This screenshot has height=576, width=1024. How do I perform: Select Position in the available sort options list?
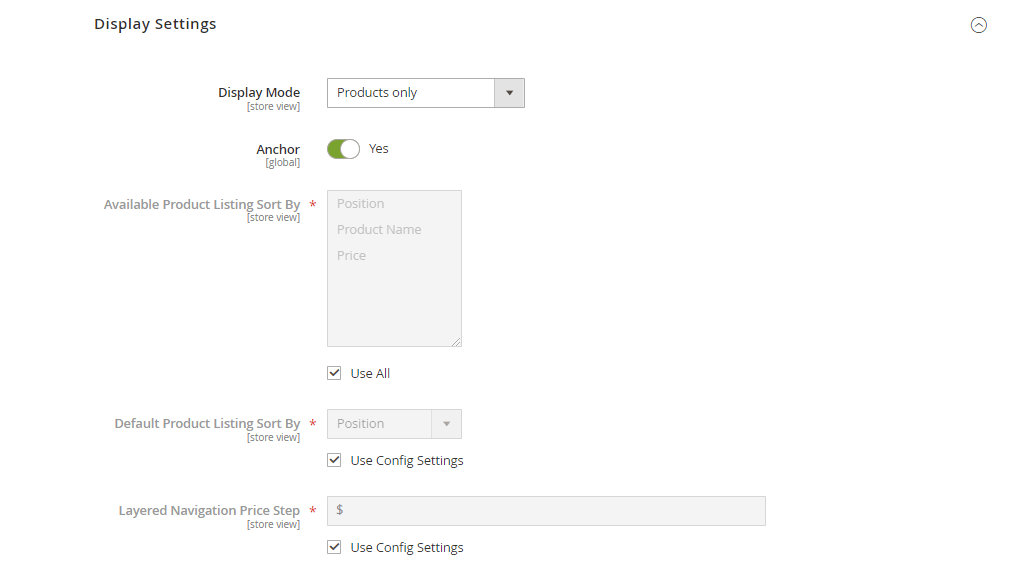pyautogui.click(x=360, y=203)
